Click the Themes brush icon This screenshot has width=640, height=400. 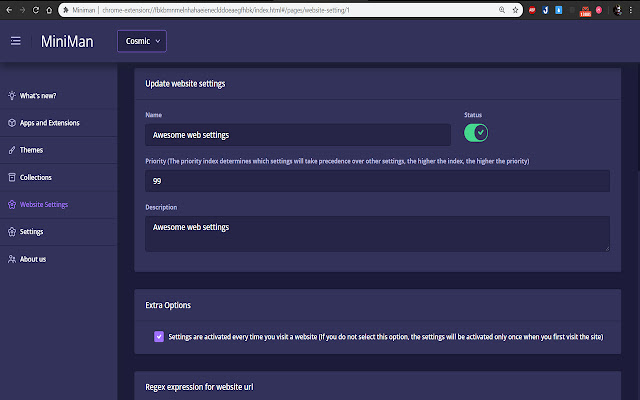coord(11,150)
